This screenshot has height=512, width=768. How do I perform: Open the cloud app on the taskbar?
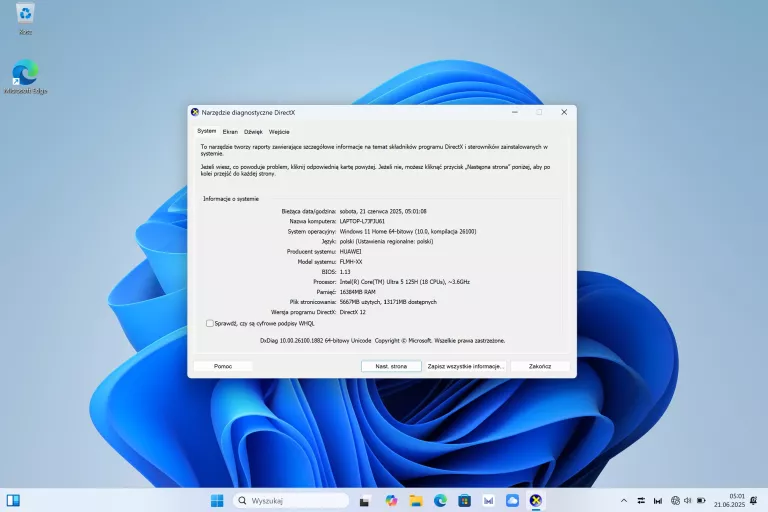click(x=512, y=500)
